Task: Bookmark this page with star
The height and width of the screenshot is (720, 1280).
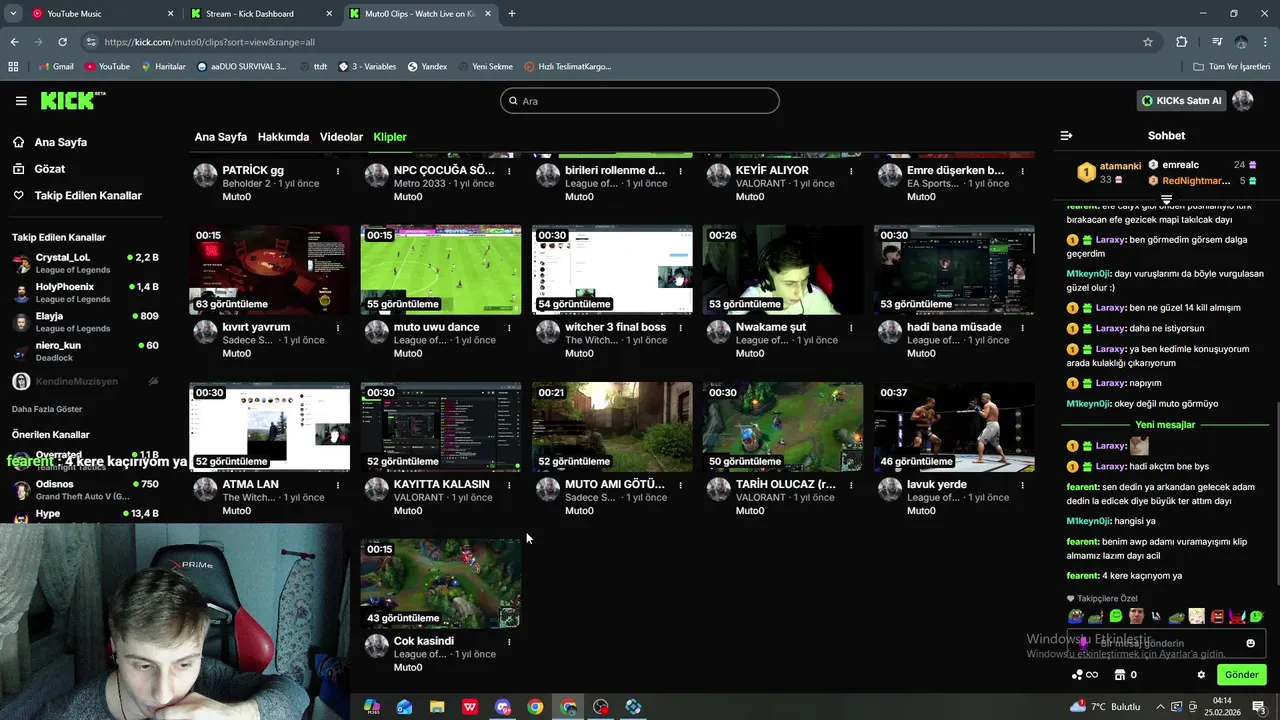Action: (1148, 42)
